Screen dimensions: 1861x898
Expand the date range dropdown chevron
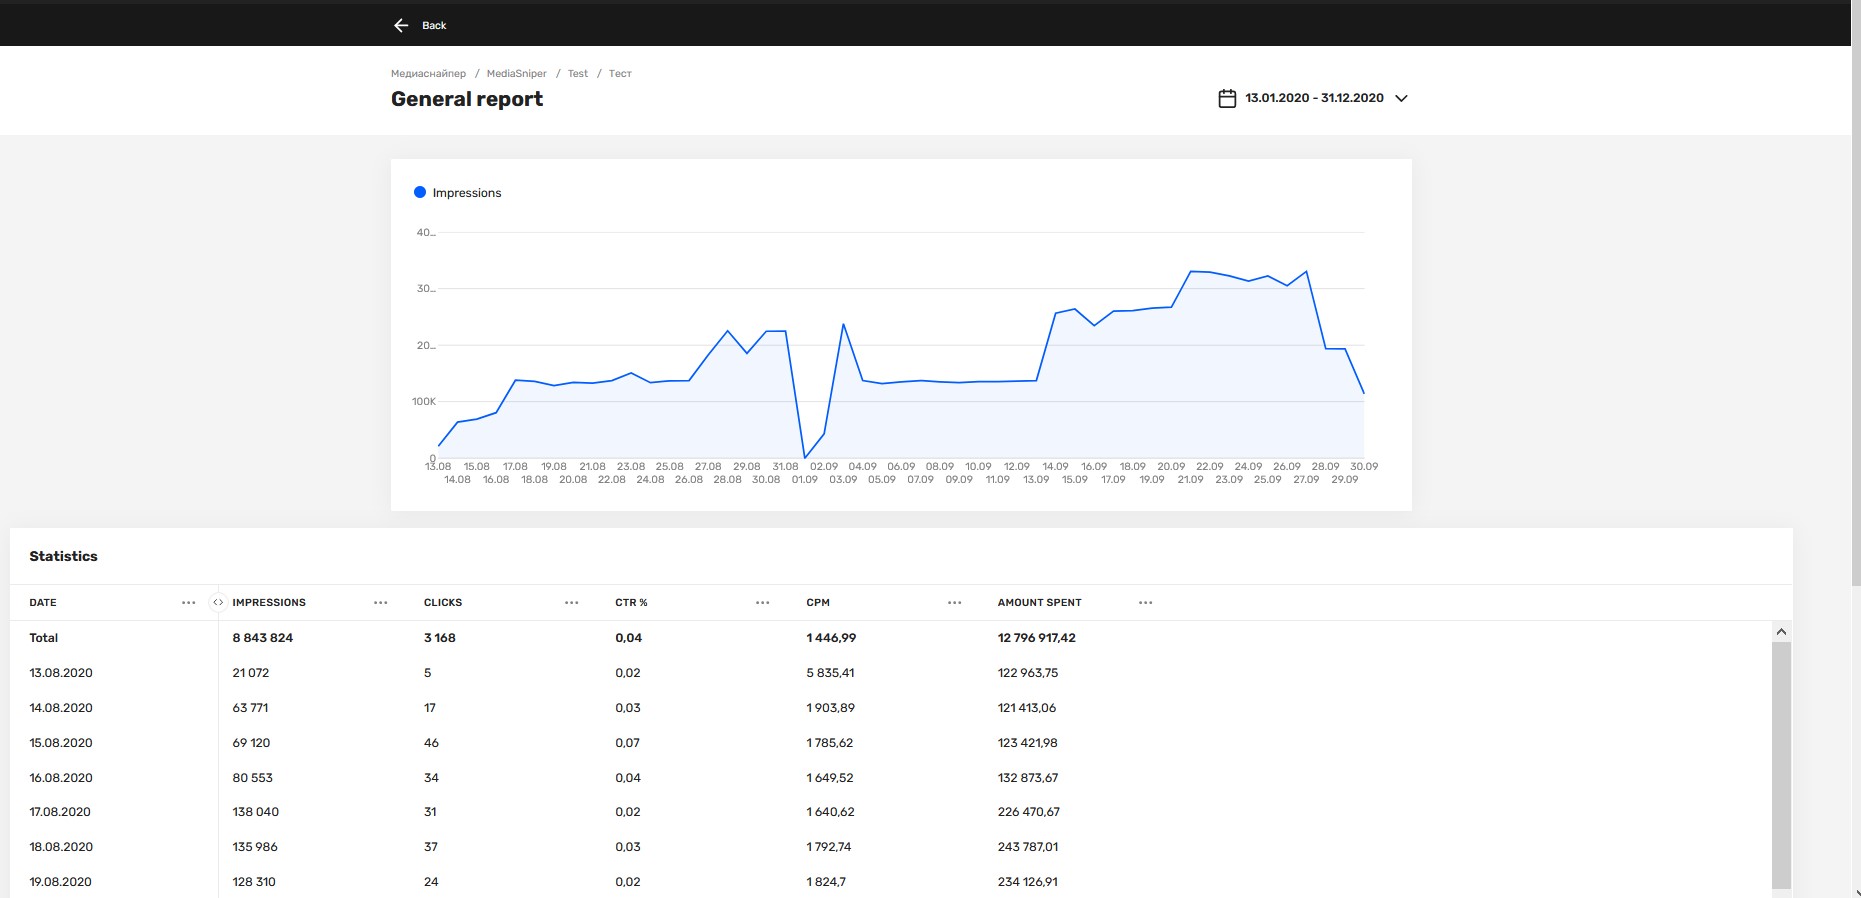coord(1401,98)
